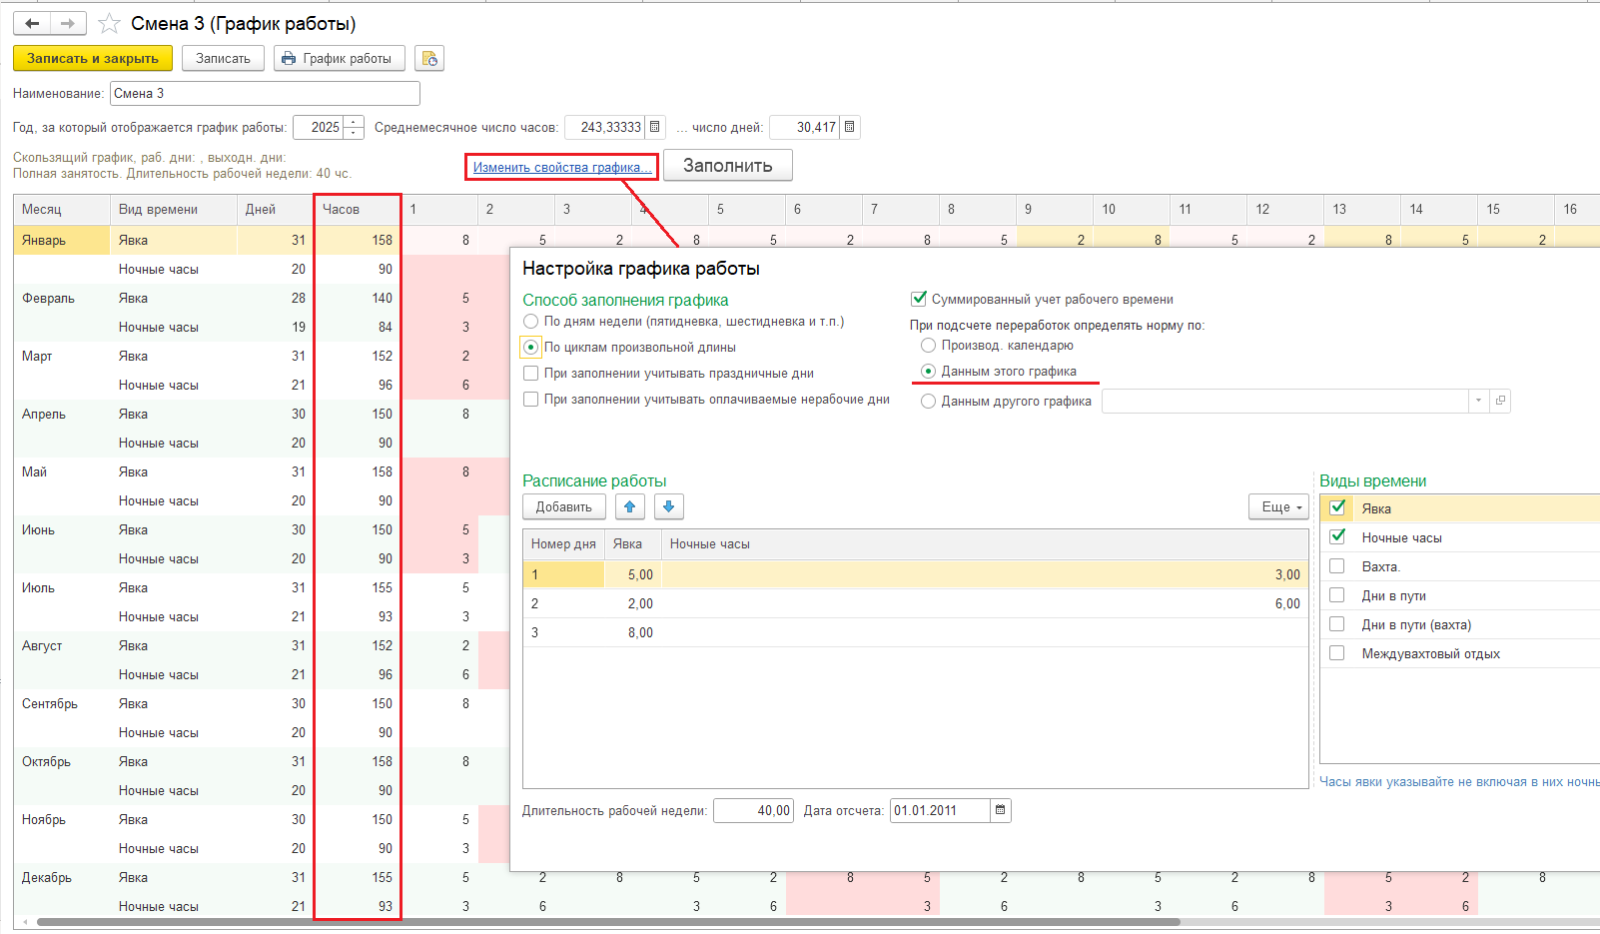This screenshot has width=1600, height=934.
Task: Open calculator for number of days field
Action: click(850, 127)
